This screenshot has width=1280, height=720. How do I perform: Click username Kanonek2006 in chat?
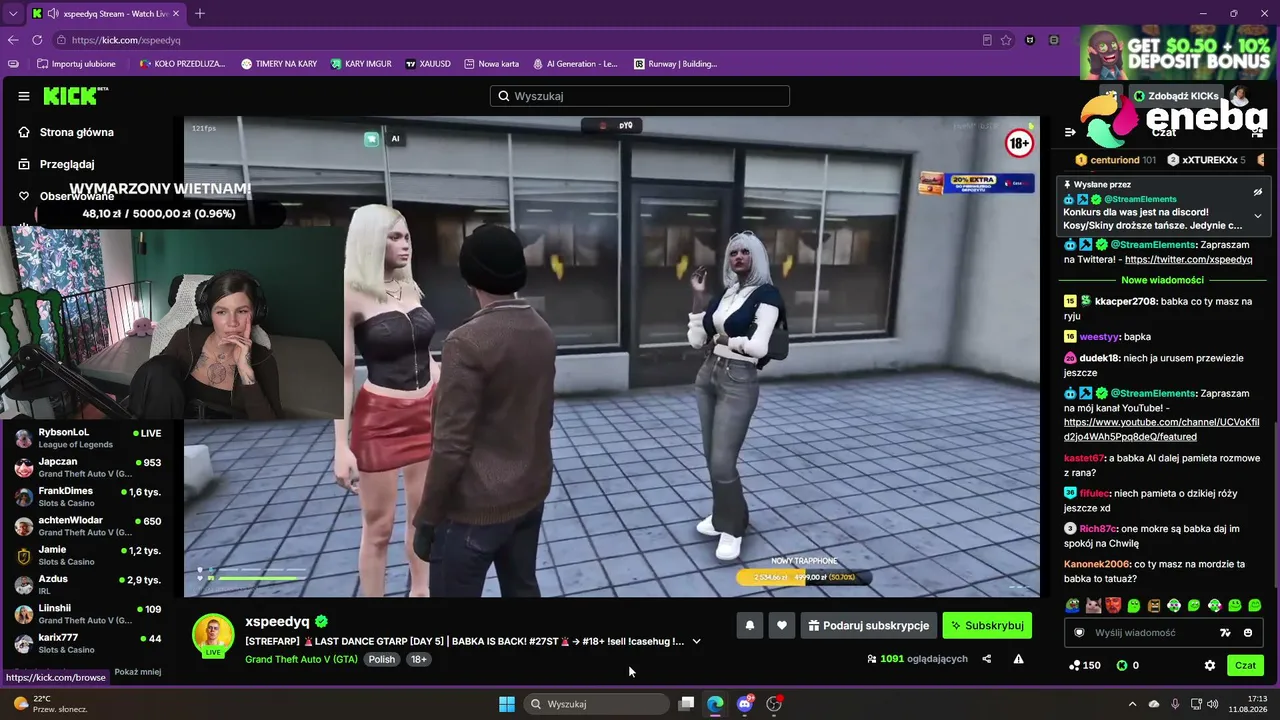pyautogui.click(x=1097, y=564)
